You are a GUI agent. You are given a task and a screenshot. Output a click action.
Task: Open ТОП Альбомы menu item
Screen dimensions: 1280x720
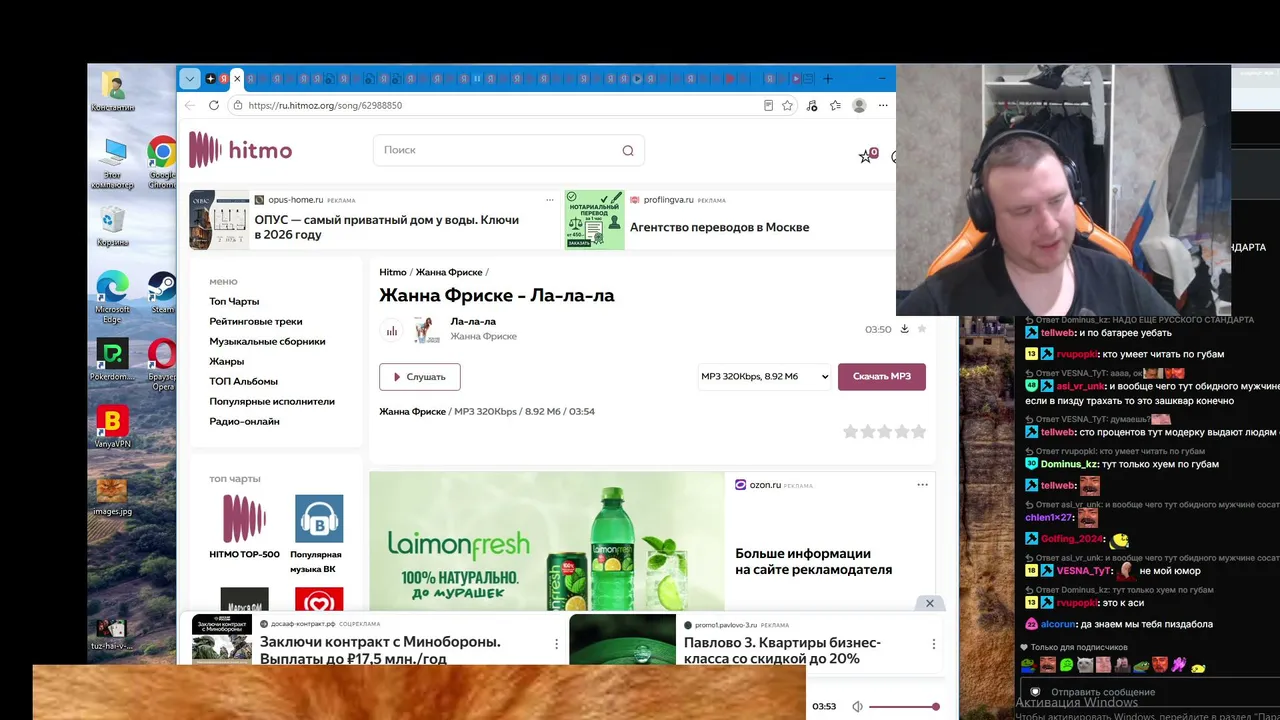(243, 381)
